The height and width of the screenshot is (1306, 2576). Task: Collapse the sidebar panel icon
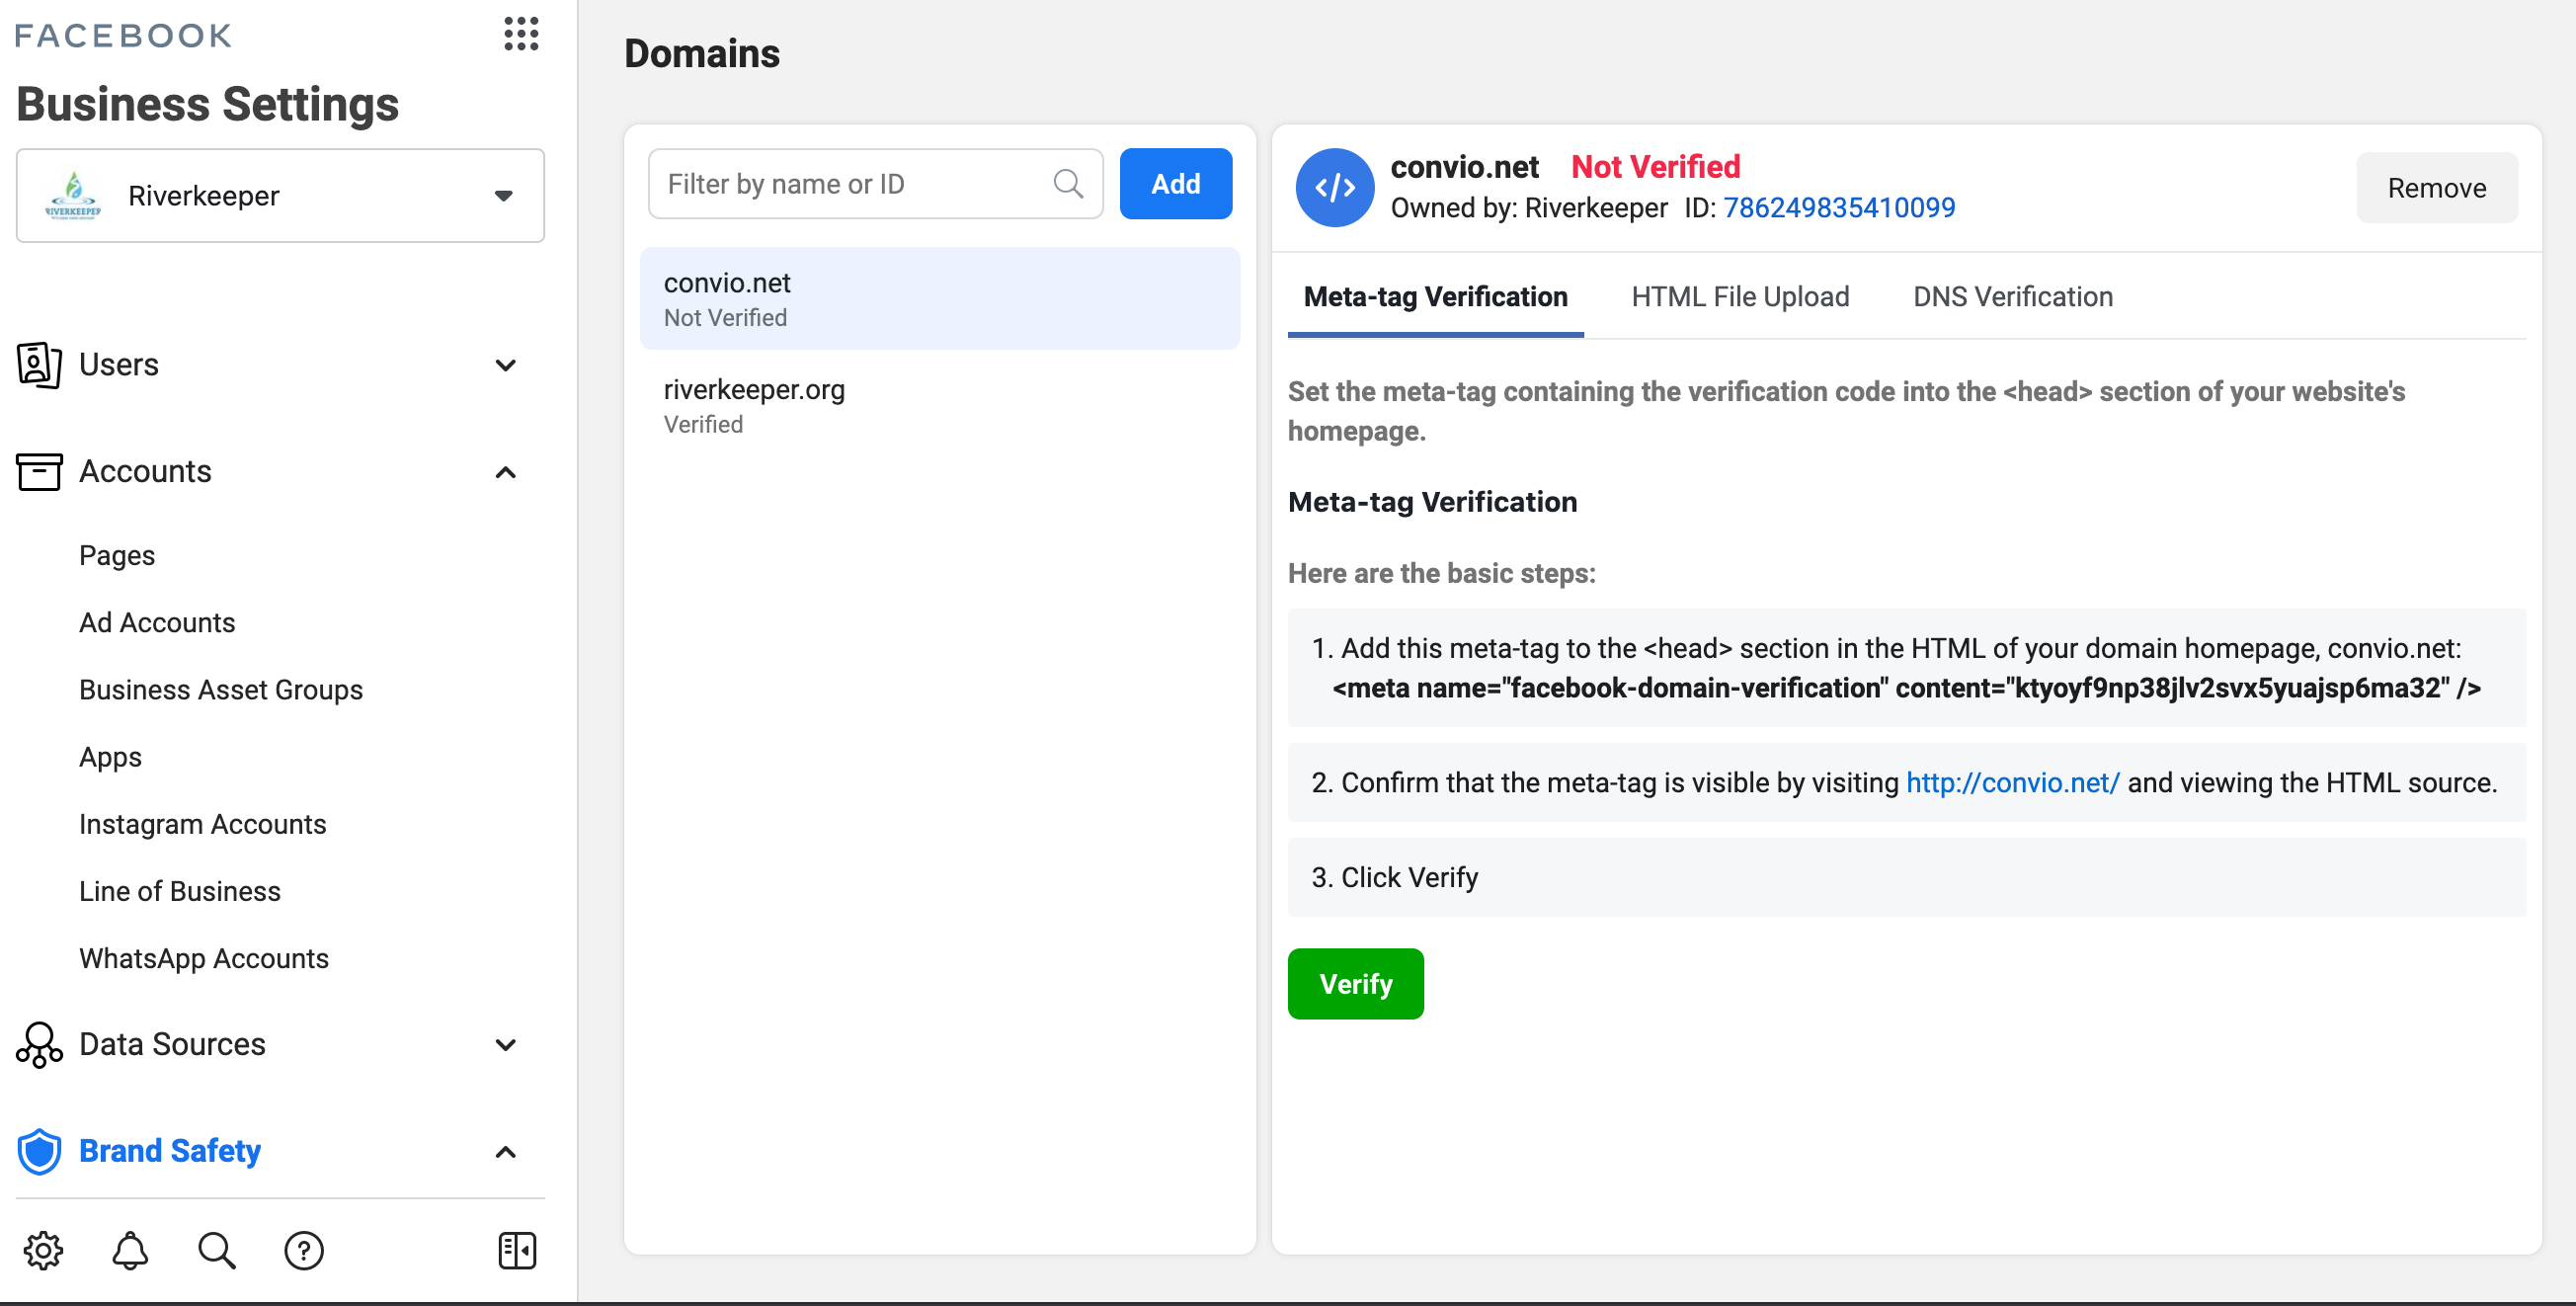517,1251
